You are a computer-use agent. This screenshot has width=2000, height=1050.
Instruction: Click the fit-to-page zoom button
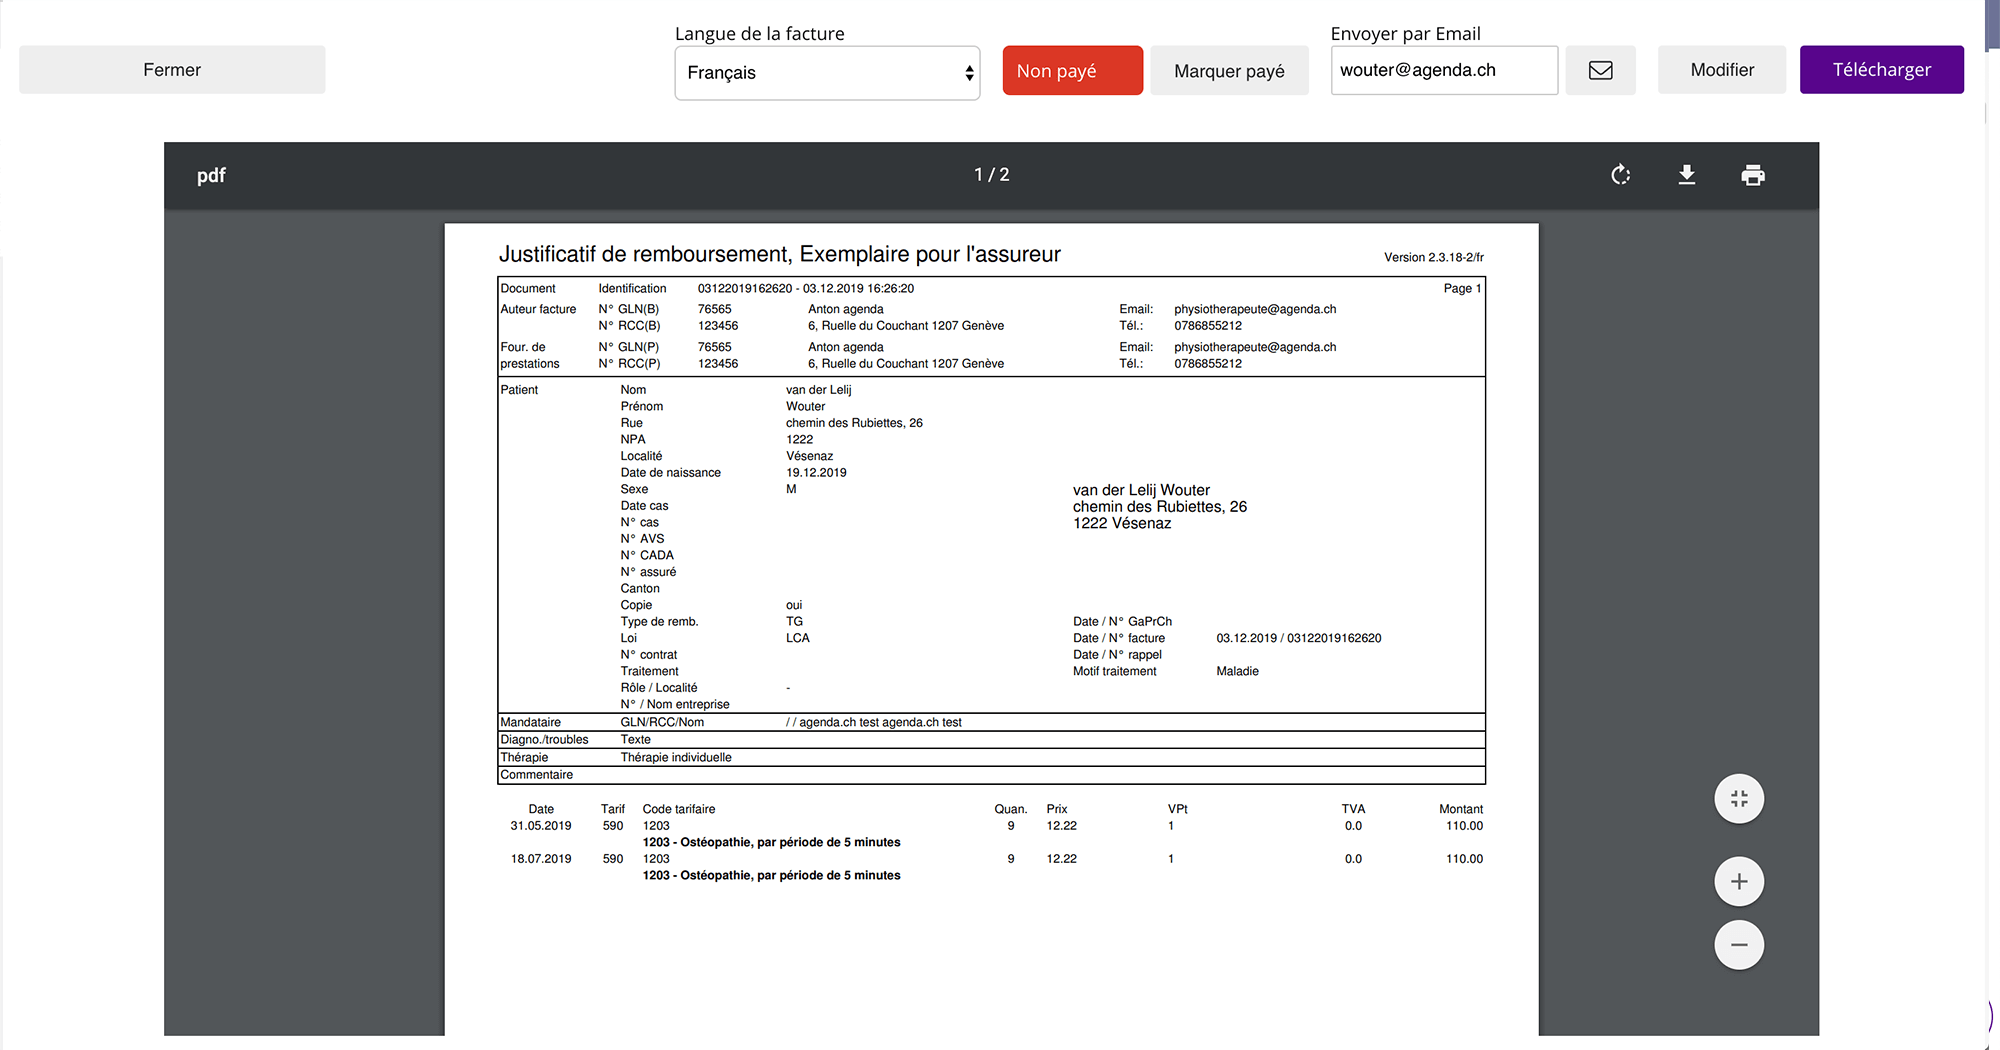pyautogui.click(x=1739, y=799)
